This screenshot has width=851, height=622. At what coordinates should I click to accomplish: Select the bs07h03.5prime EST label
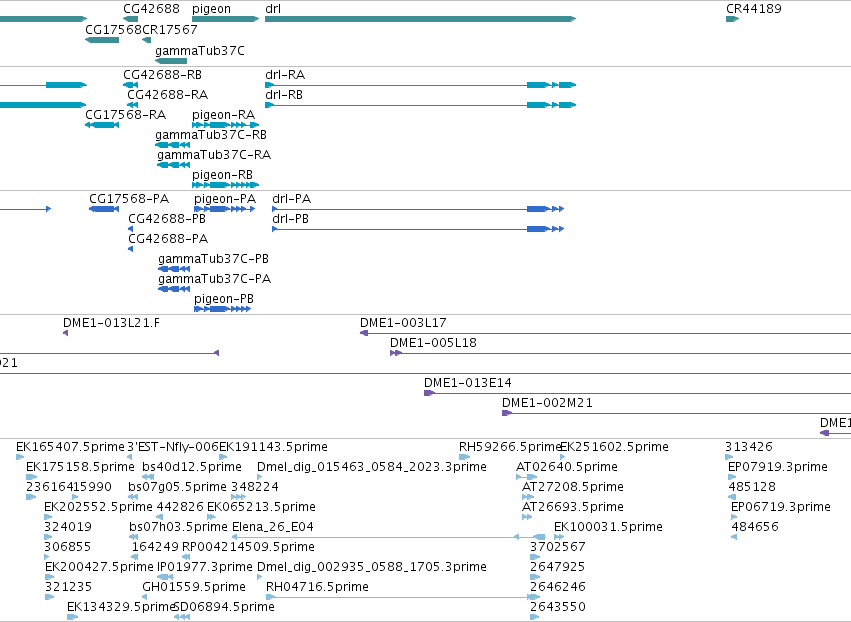tap(178, 528)
